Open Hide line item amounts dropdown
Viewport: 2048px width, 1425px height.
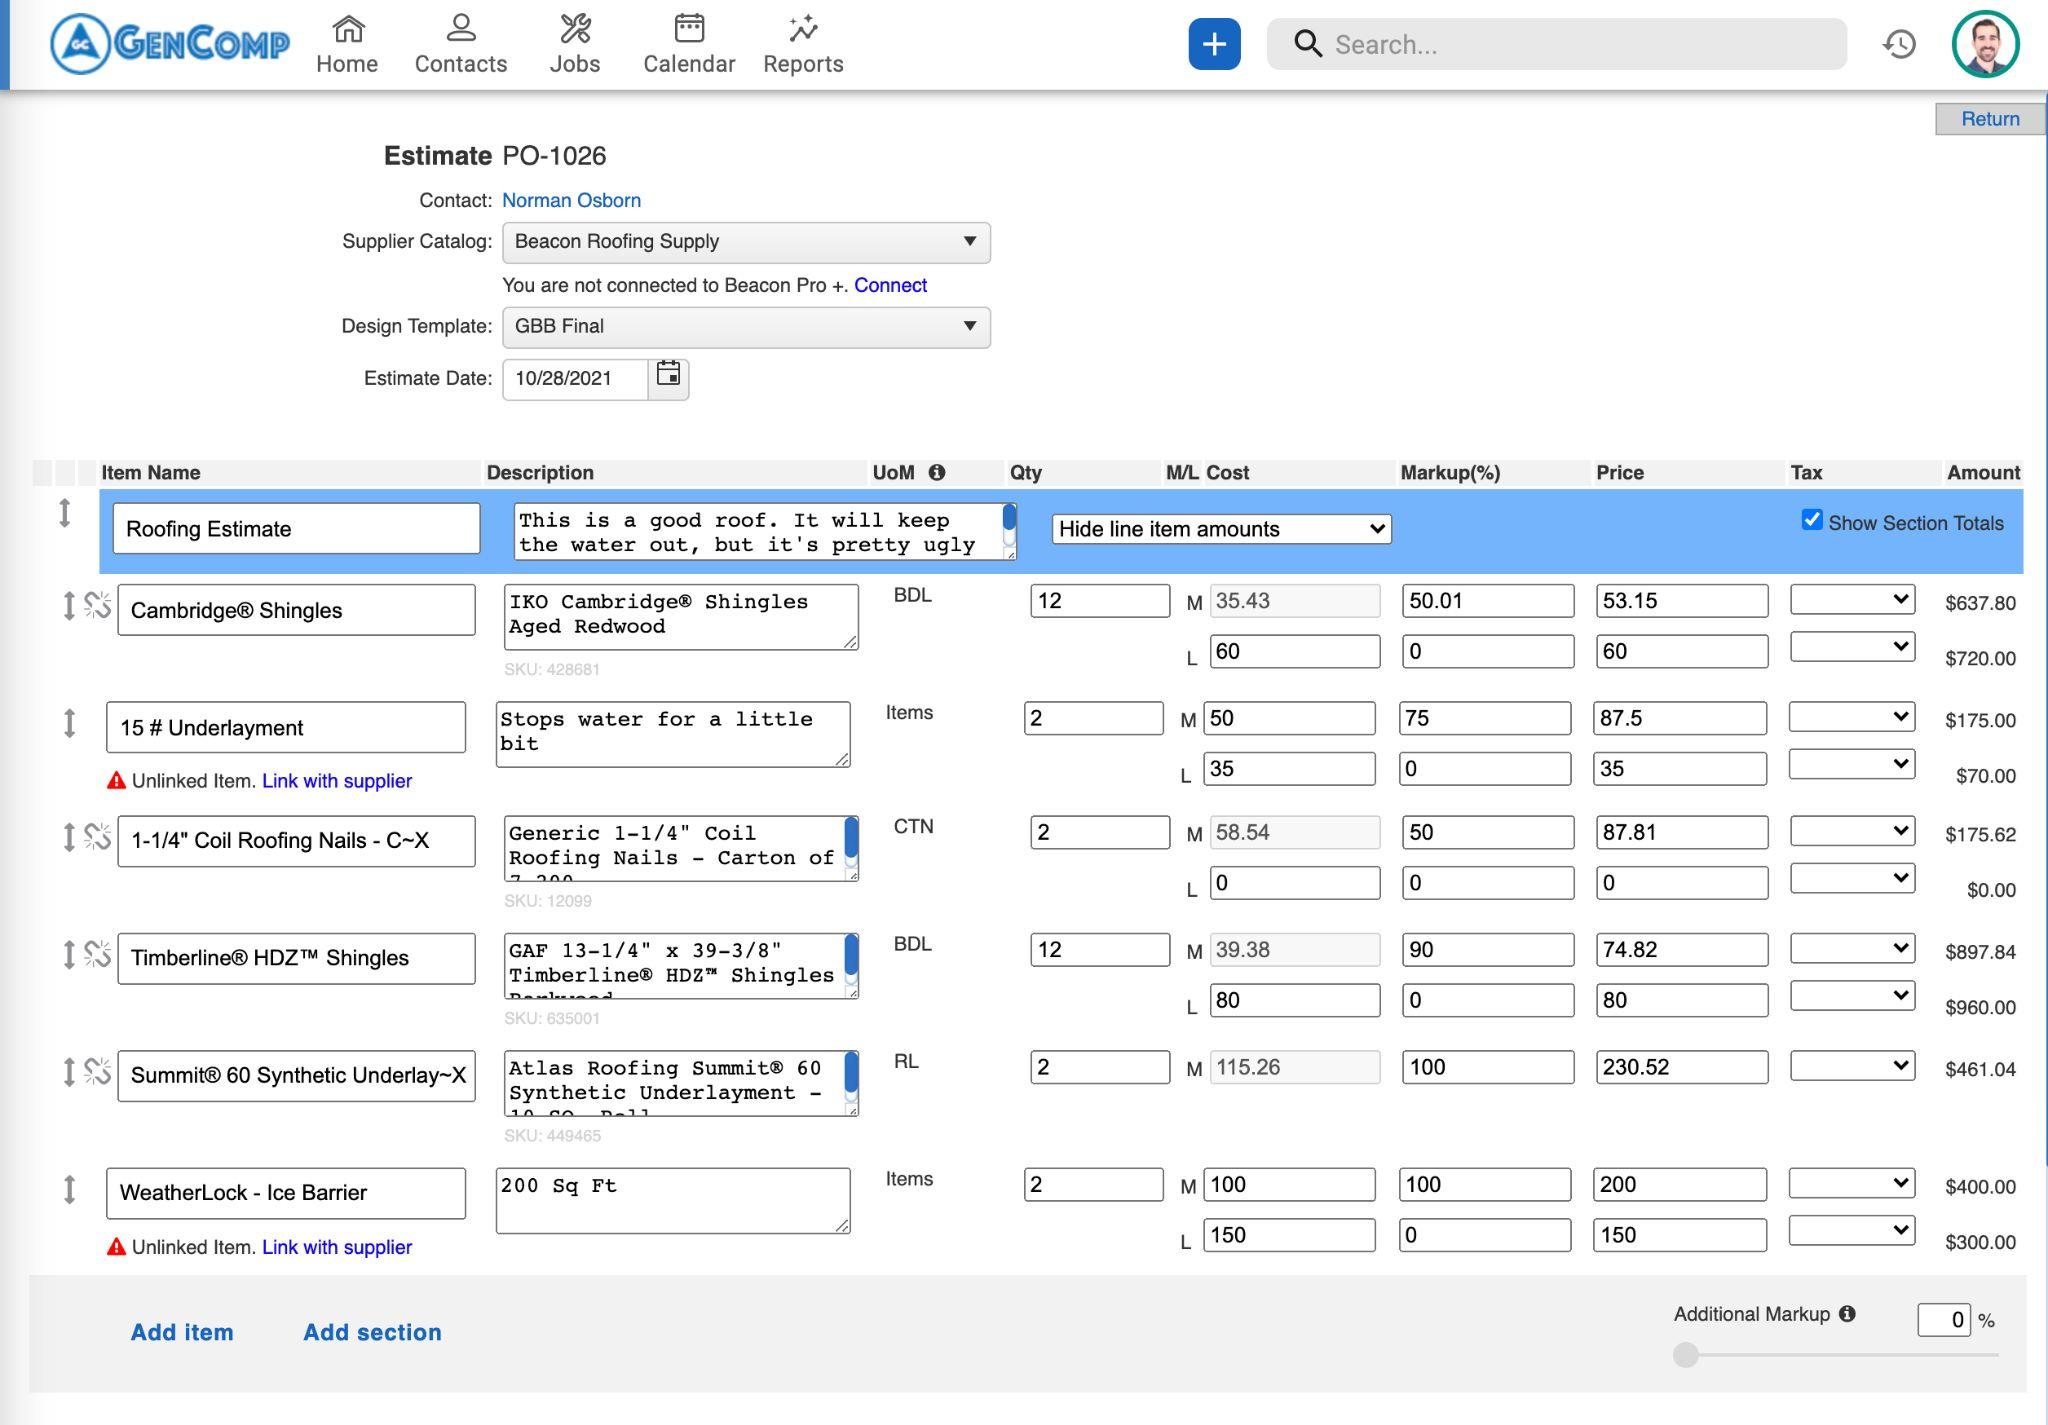pyautogui.click(x=1221, y=529)
